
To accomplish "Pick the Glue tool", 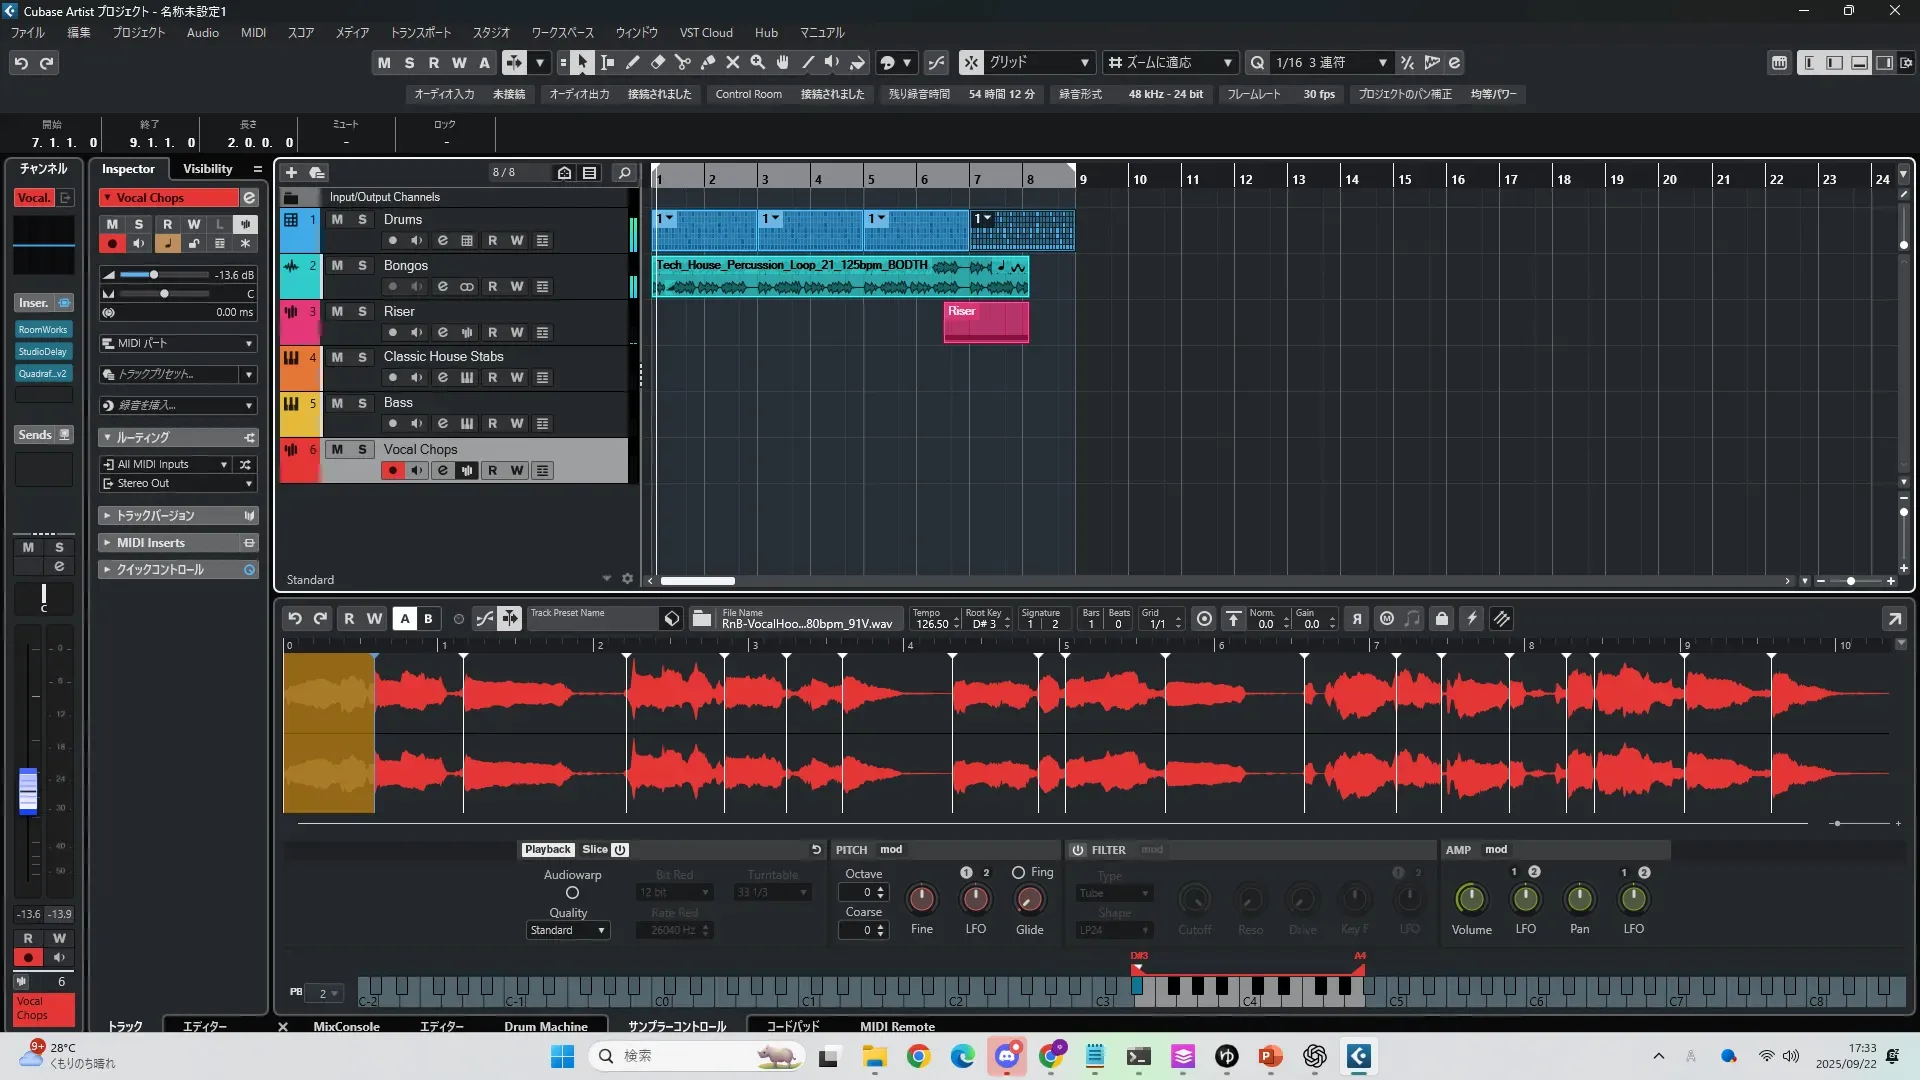I will coord(708,63).
